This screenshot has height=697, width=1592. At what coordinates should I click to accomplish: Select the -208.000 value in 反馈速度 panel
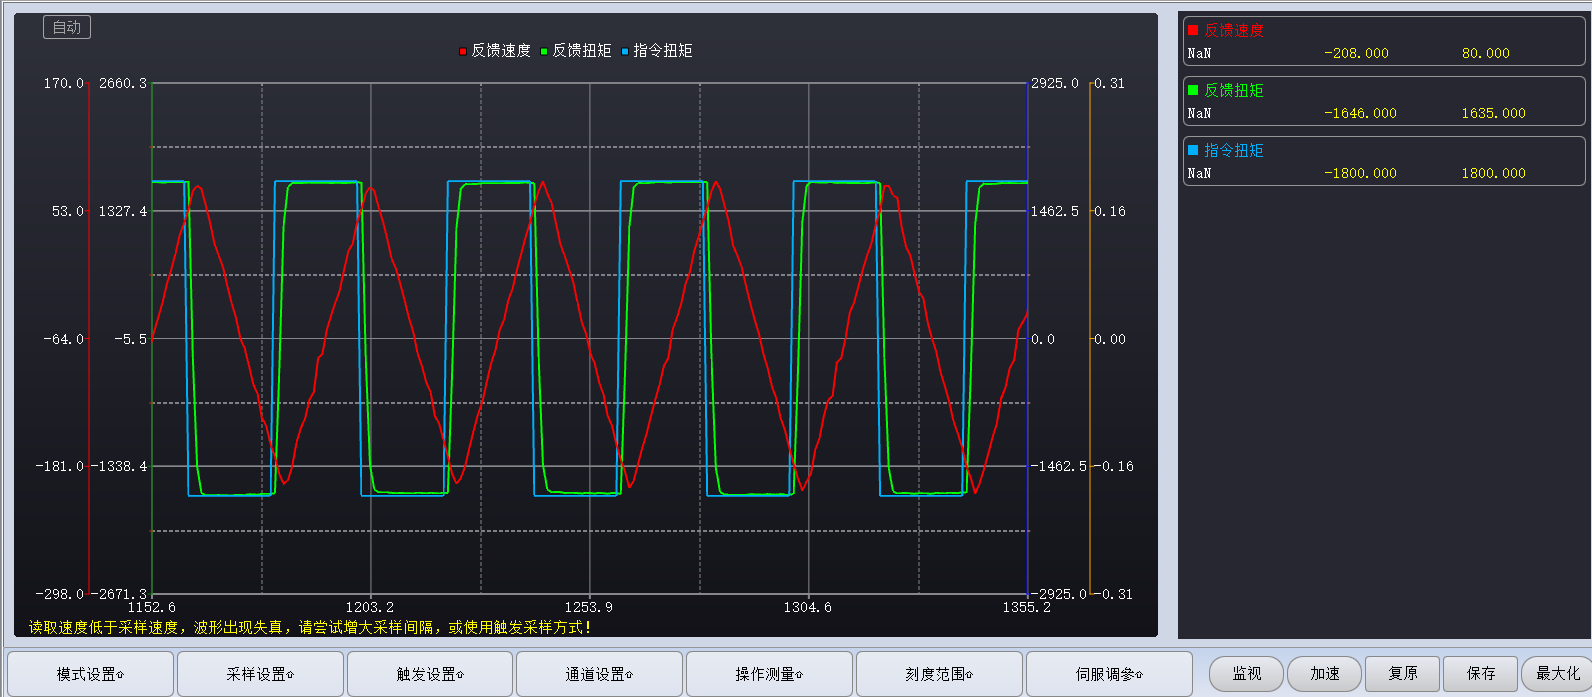1356,53
